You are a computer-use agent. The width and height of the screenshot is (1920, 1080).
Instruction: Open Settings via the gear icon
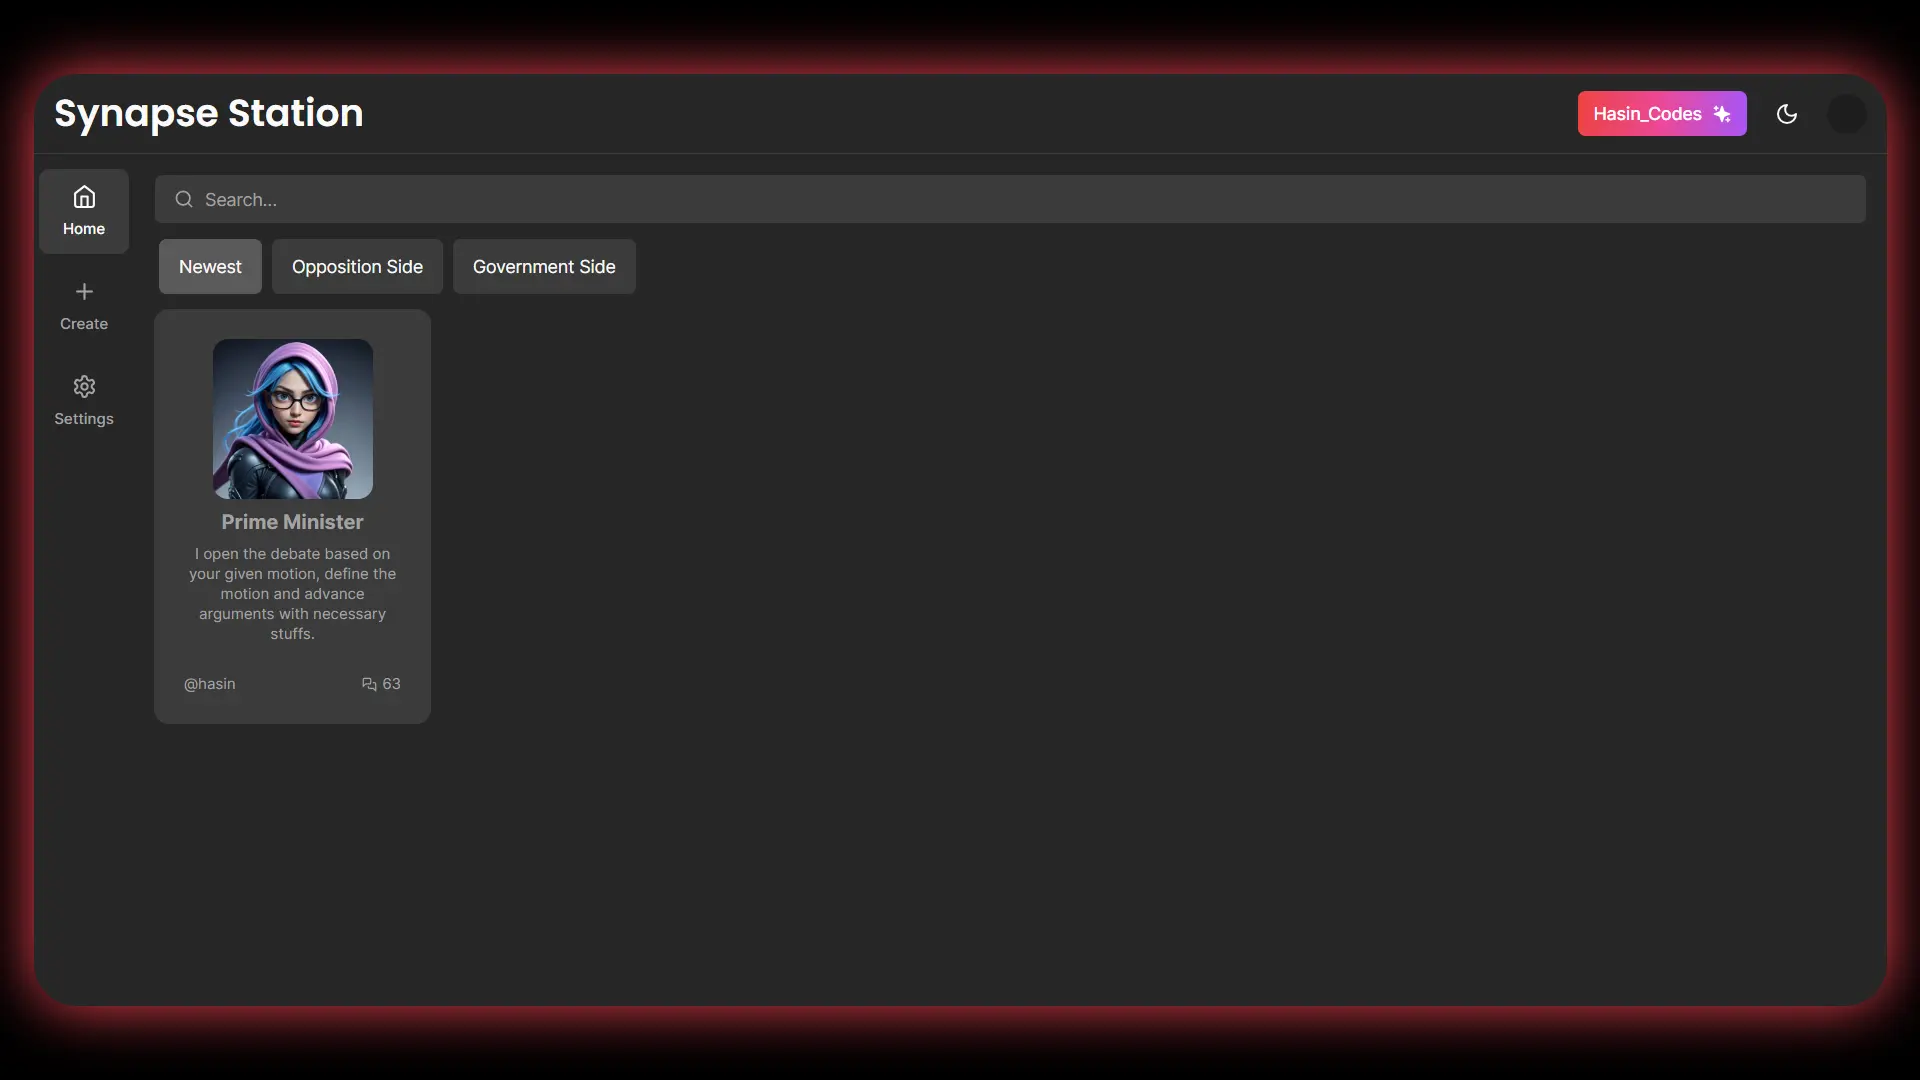coord(84,387)
